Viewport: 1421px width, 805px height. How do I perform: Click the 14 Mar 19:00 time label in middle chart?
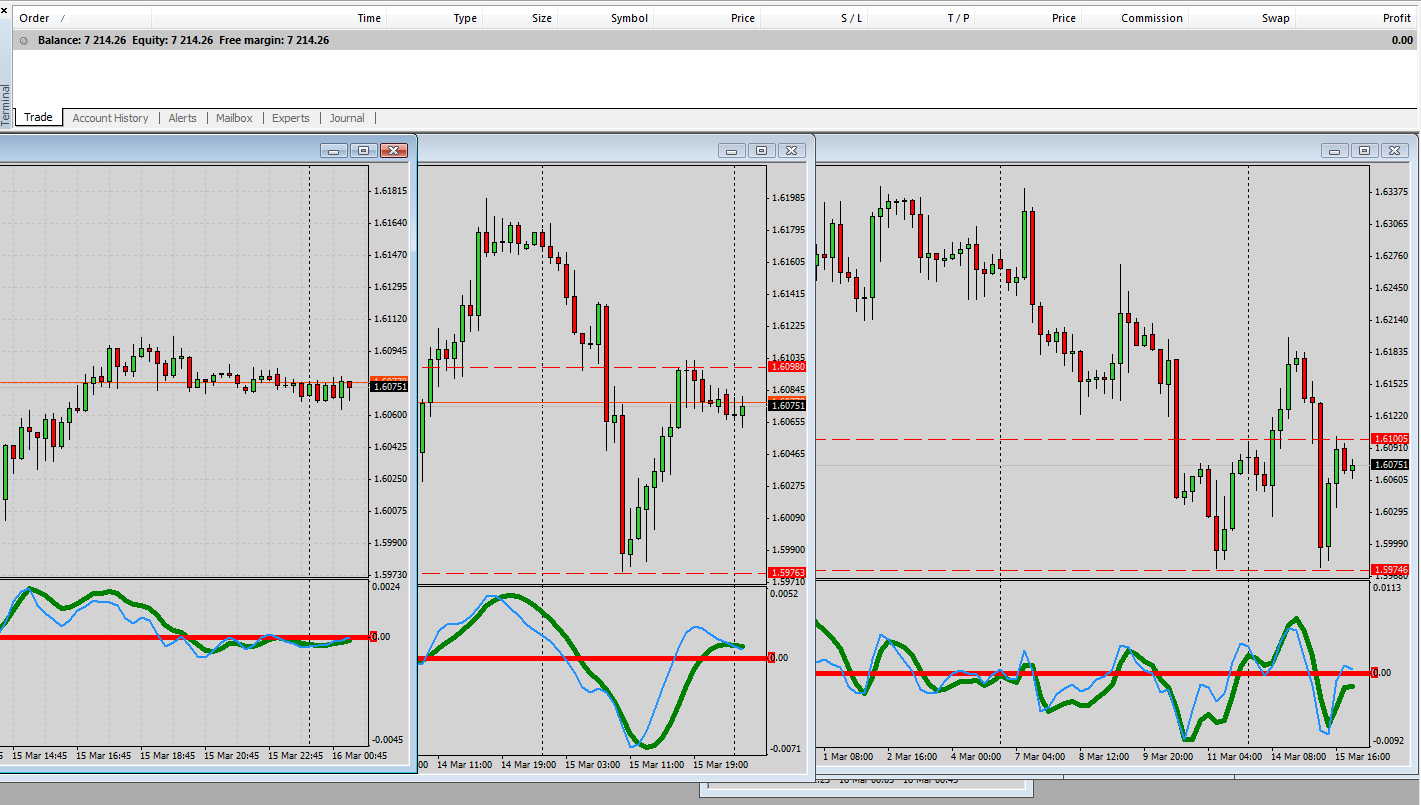(530, 764)
